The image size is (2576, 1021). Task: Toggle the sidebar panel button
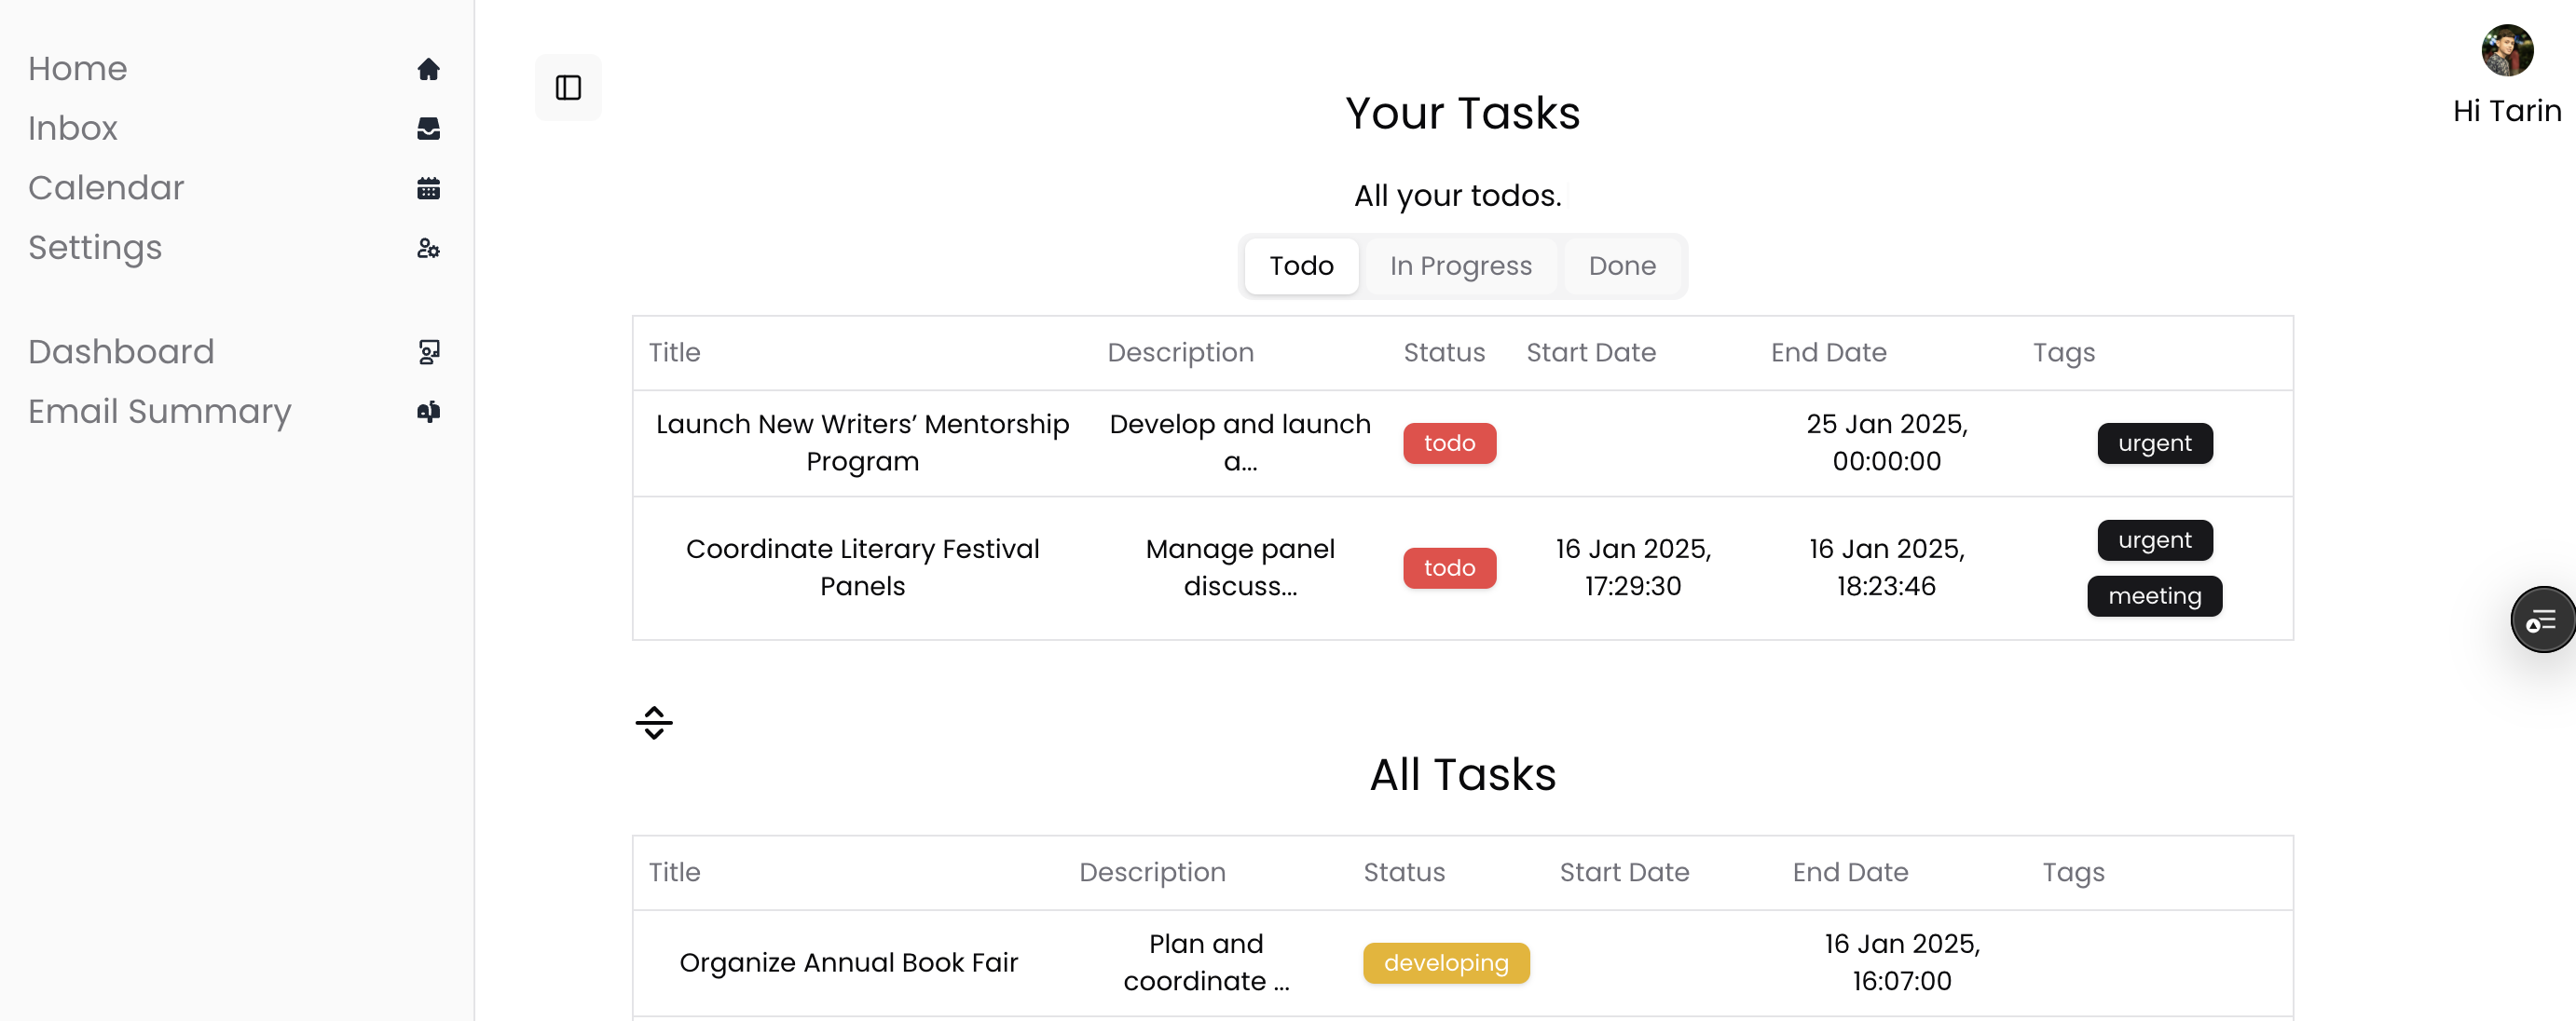click(x=568, y=88)
